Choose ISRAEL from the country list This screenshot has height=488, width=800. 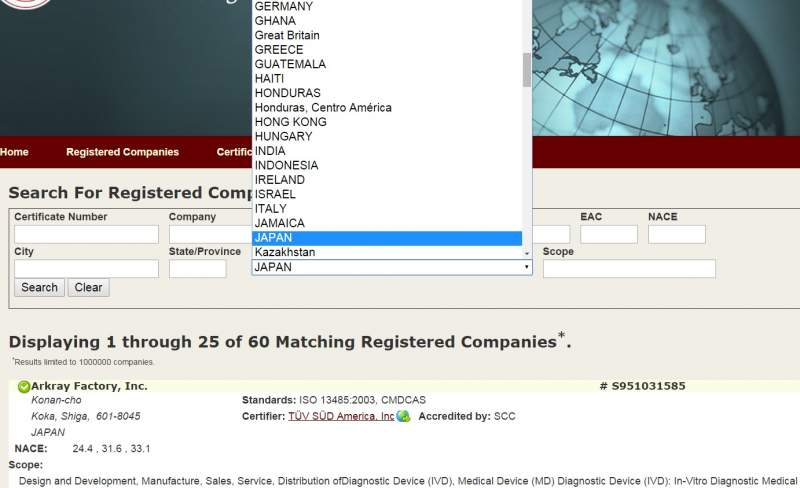387,194
